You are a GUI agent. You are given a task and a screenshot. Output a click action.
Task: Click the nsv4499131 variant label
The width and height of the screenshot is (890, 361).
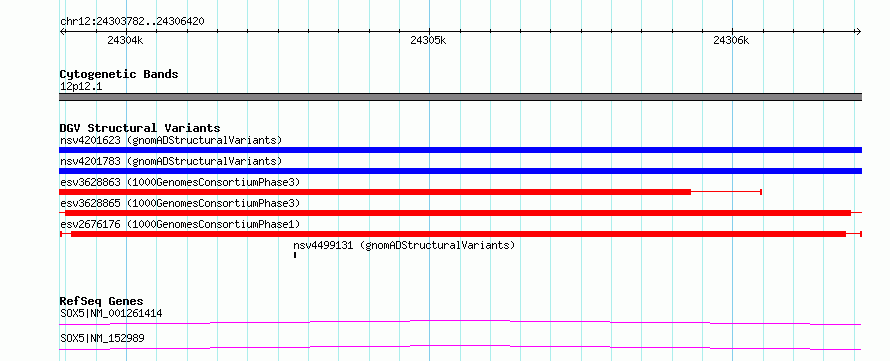pos(404,245)
